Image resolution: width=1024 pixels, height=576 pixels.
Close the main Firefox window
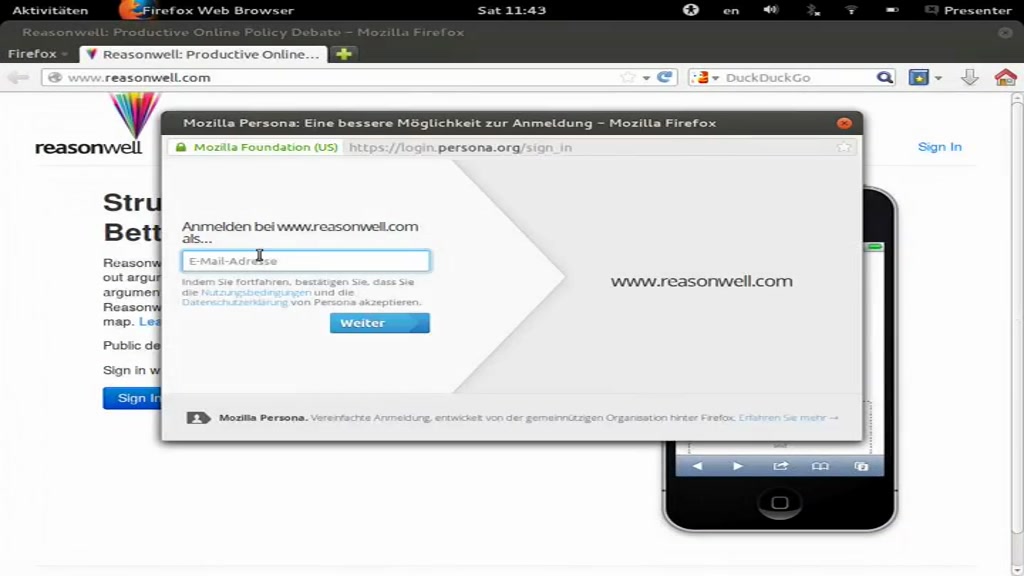(x=1005, y=32)
